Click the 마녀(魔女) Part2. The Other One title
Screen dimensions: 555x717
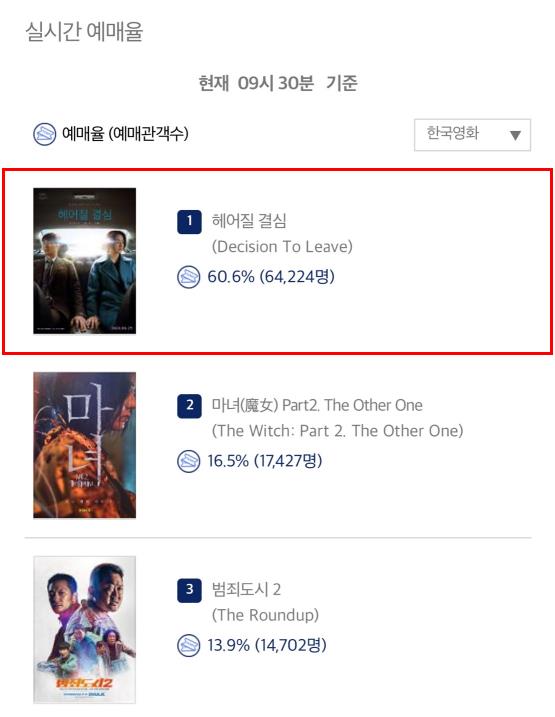(x=317, y=405)
